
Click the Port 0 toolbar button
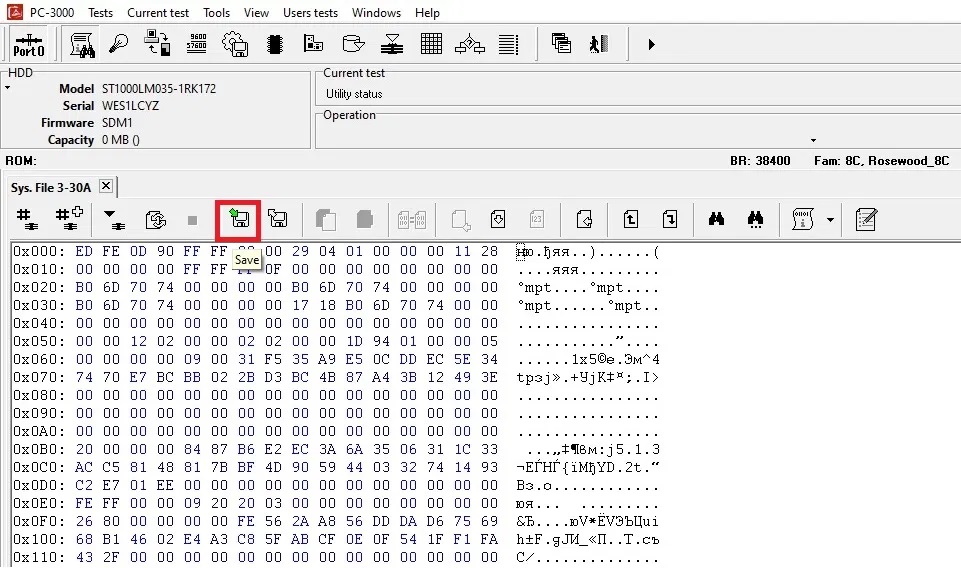[29, 44]
